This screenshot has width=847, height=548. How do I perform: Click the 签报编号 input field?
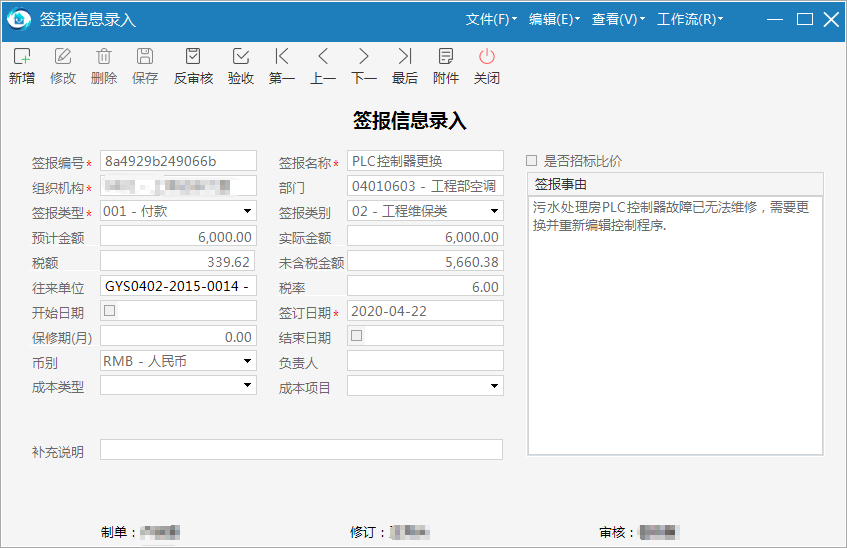pyautogui.click(x=178, y=161)
